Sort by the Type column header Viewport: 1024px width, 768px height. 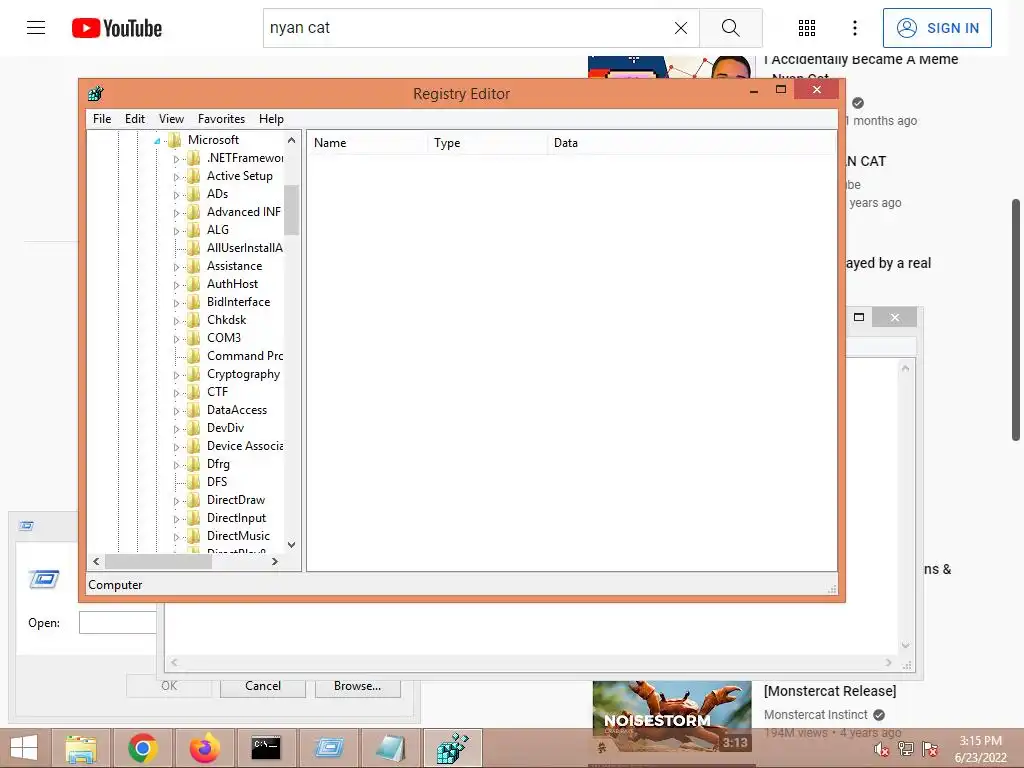488,143
